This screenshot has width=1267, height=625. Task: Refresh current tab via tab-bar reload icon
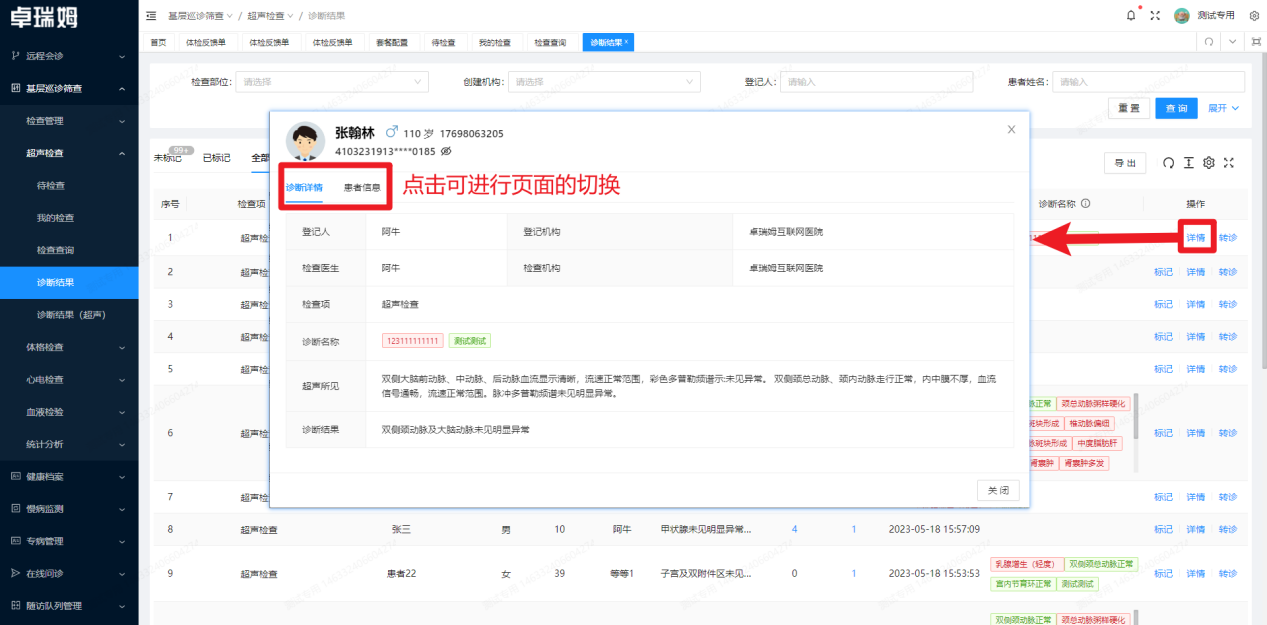point(1208,42)
